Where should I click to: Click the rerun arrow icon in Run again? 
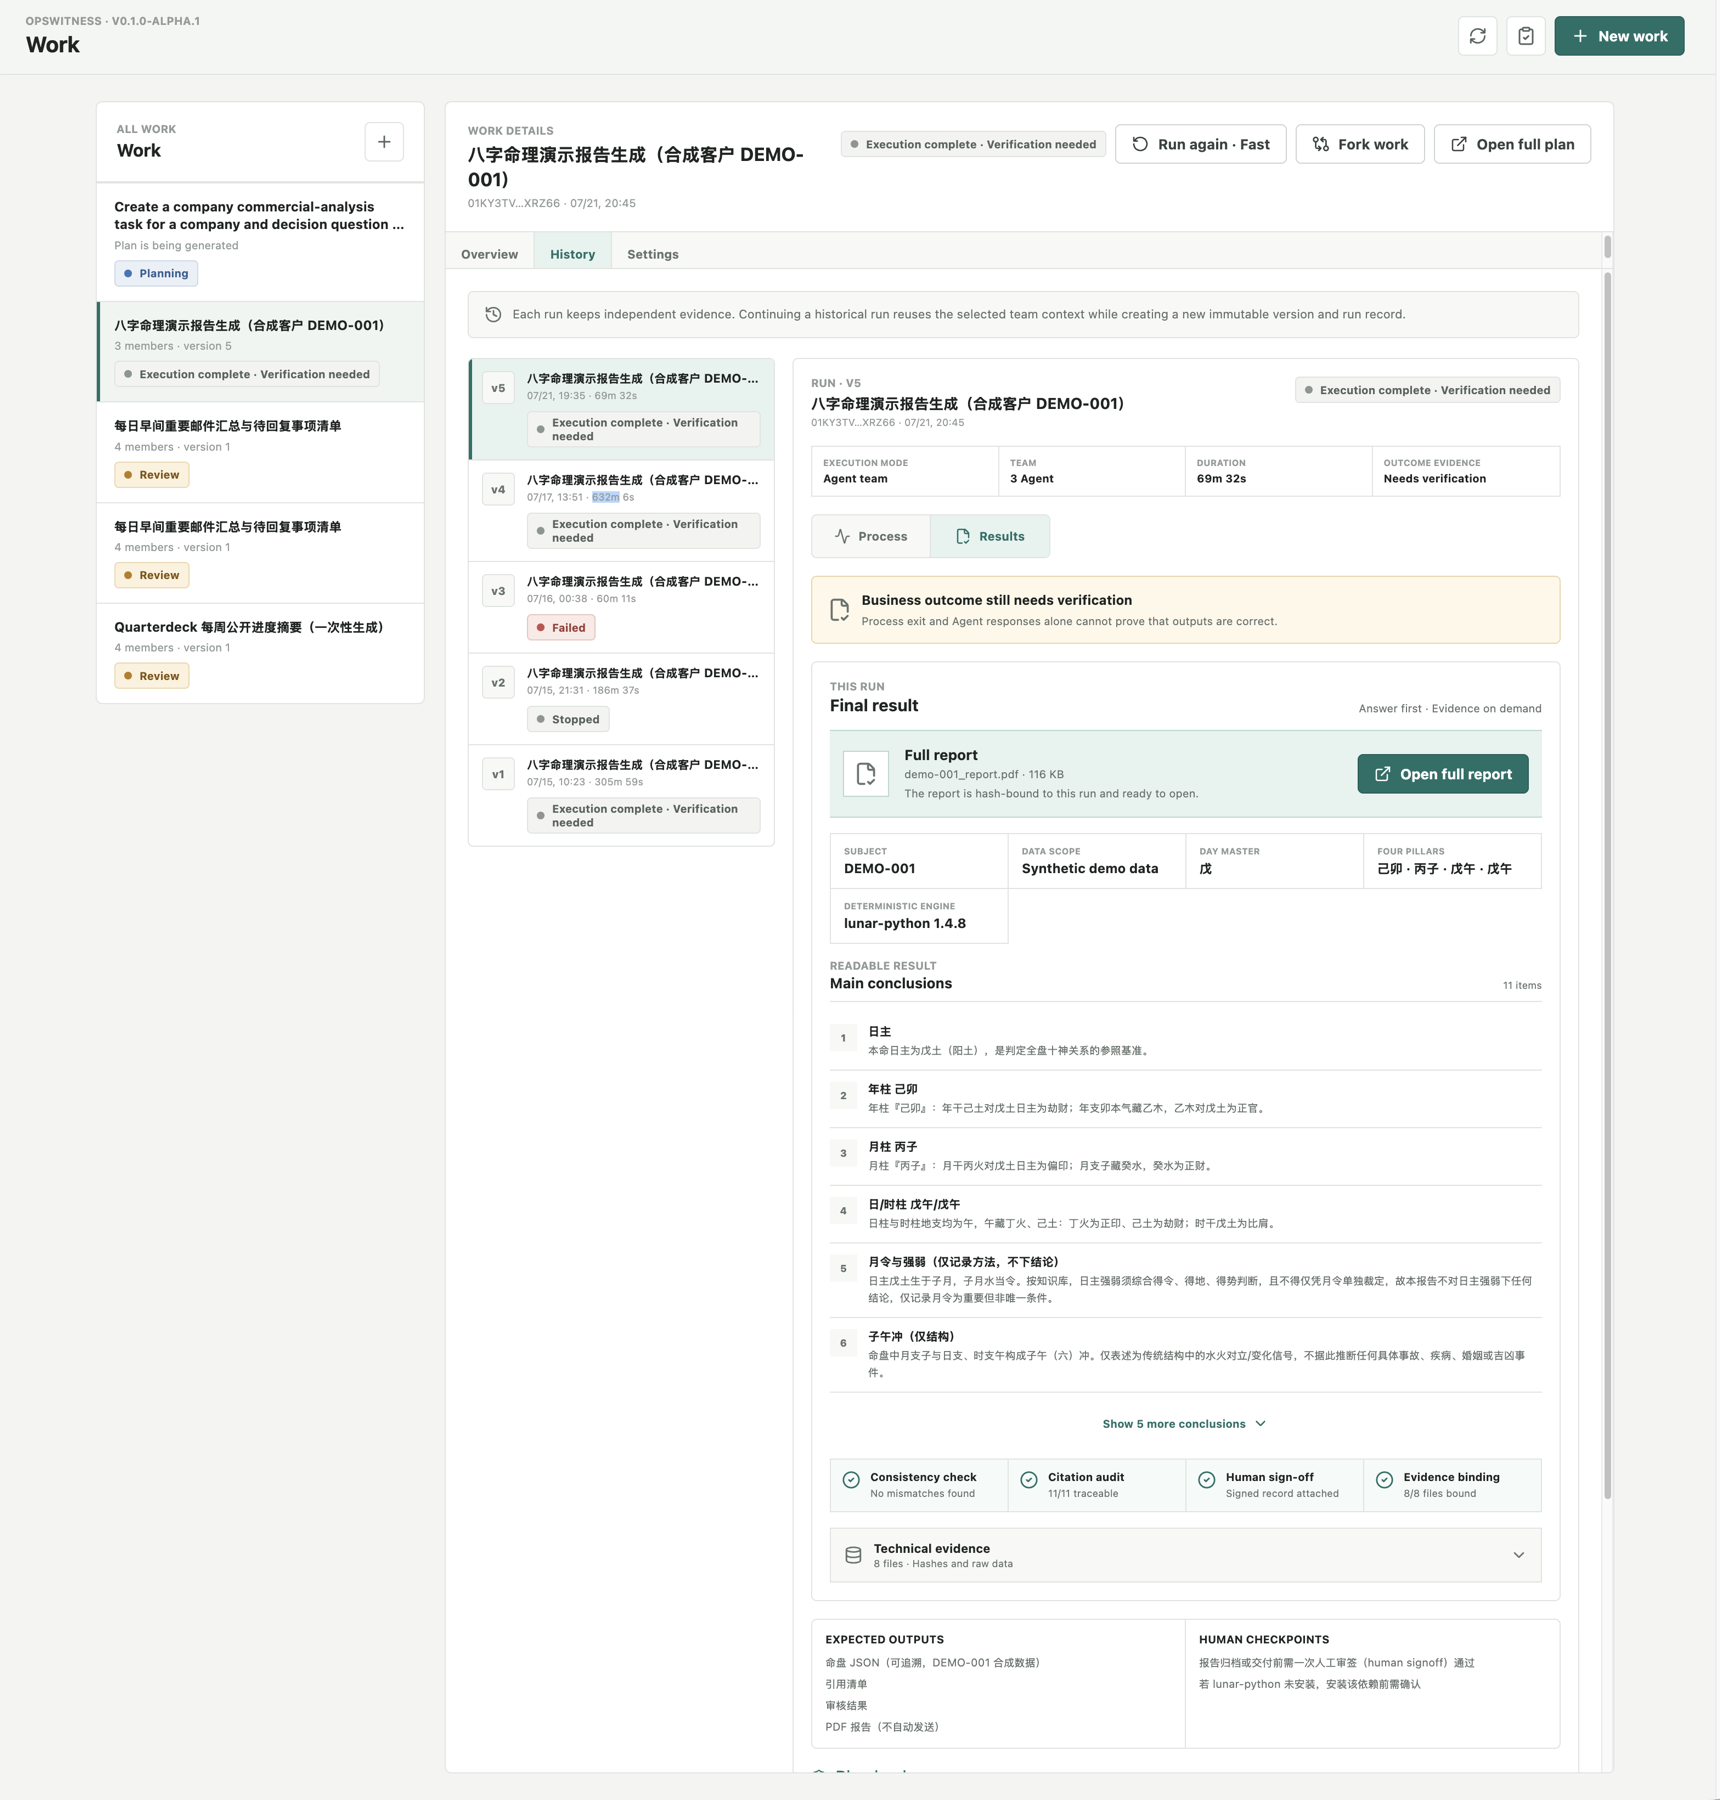[x=1140, y=144]
